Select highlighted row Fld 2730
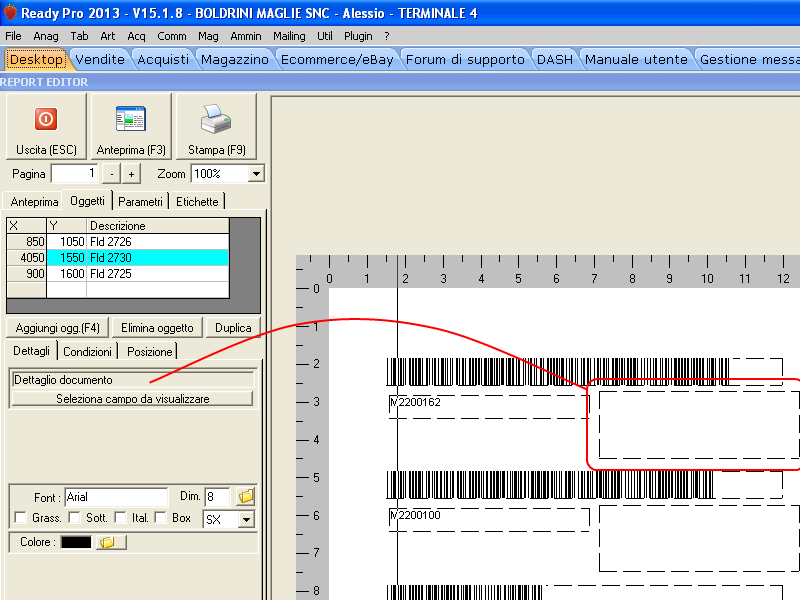The image size is (800, 600). pyautogui.click(x=118, y=258)
